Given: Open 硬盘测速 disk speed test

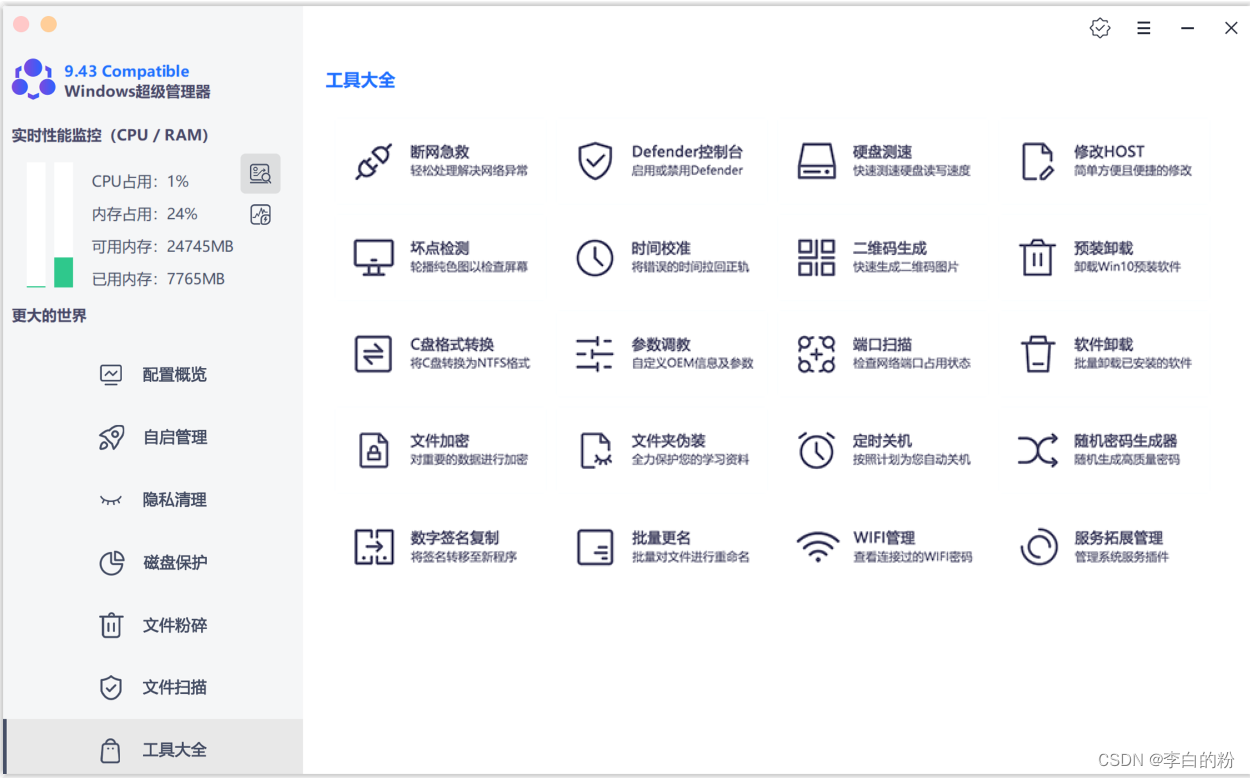Looking at the screenshot, I should tap(880, 159).
